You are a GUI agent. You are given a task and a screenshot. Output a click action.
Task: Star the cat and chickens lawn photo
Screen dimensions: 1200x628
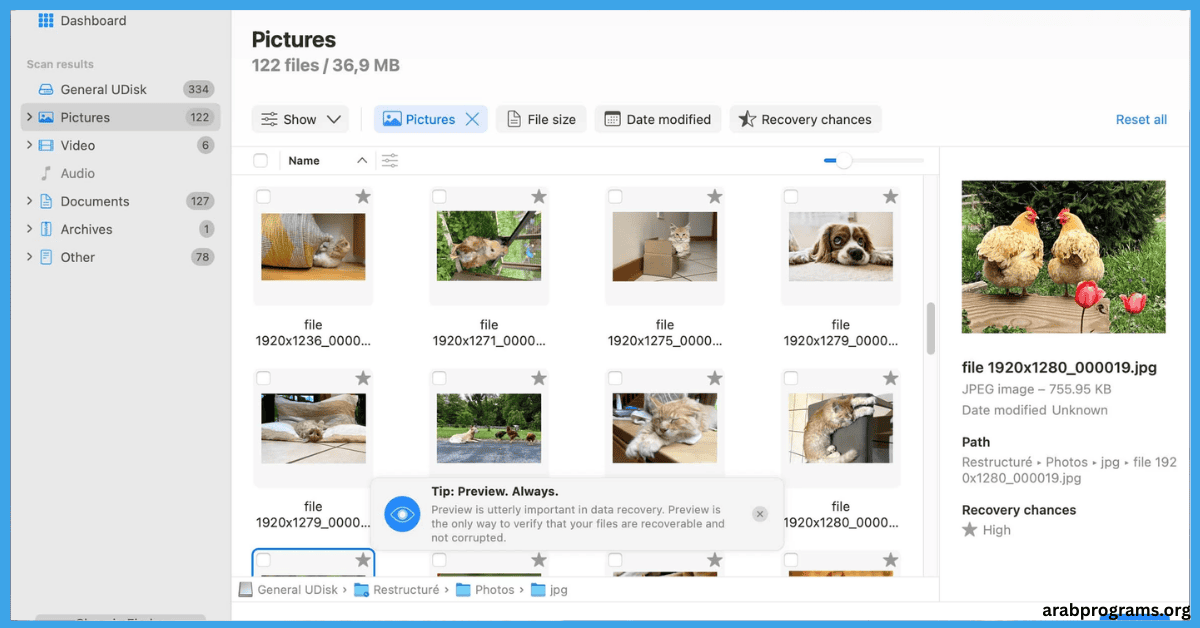[539, 378]
